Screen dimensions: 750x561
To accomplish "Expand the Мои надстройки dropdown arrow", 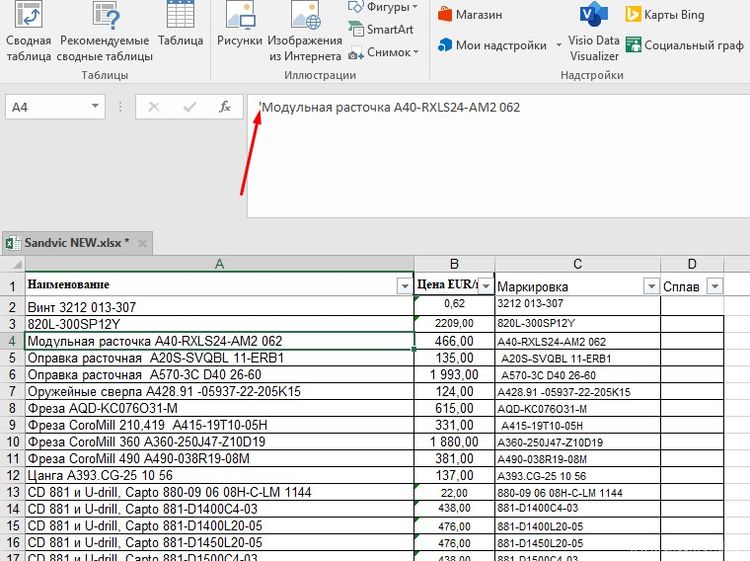I will (558, 45).
